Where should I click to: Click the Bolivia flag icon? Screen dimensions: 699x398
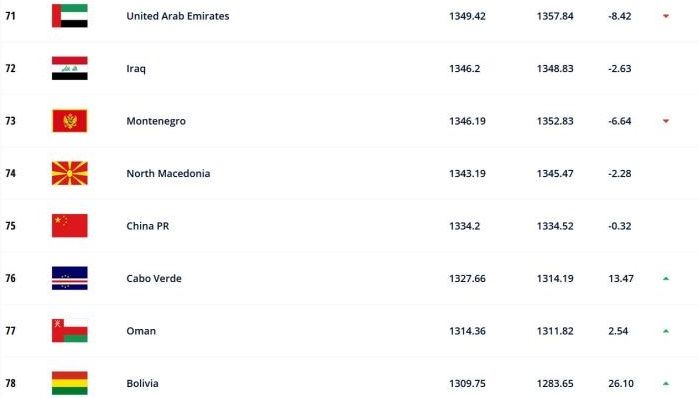(70, 383)
